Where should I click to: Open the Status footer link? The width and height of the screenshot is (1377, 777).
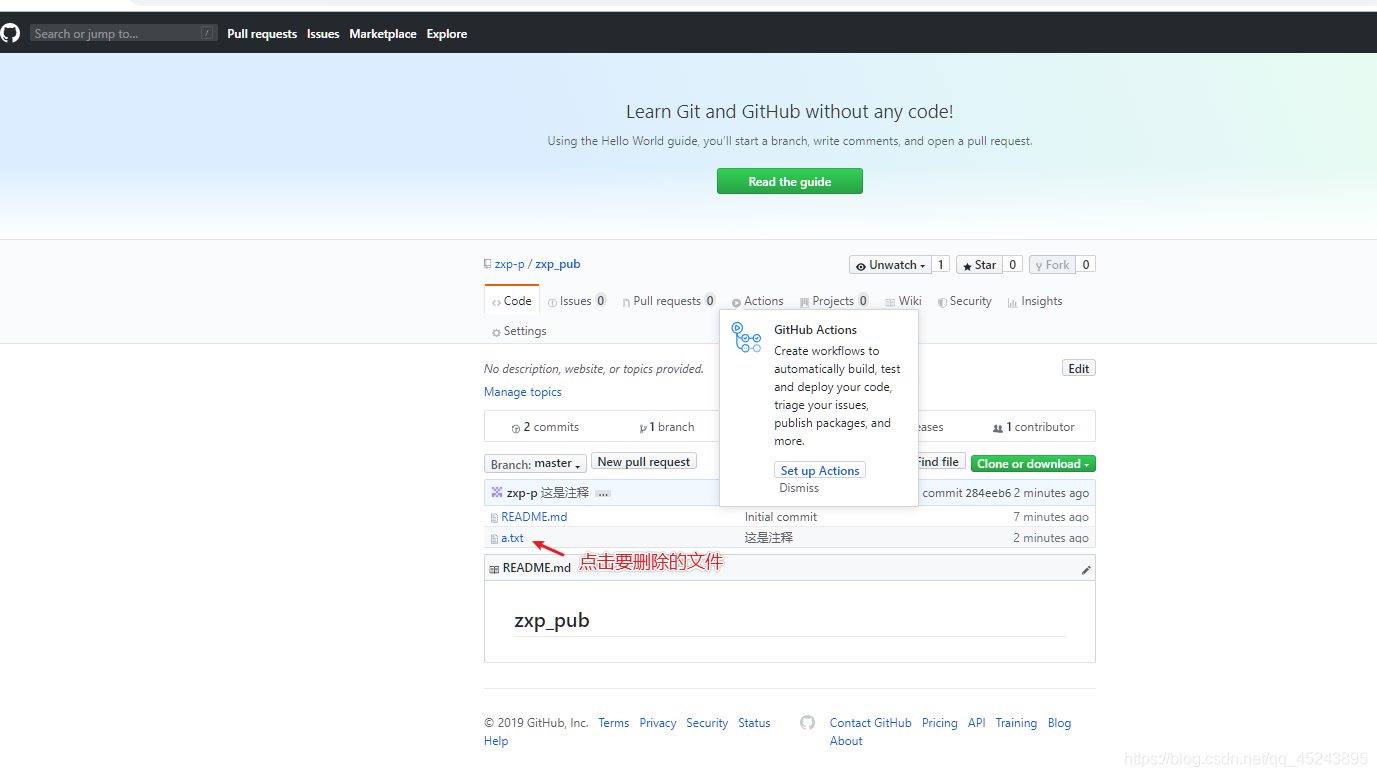click(x=754, y=723)
